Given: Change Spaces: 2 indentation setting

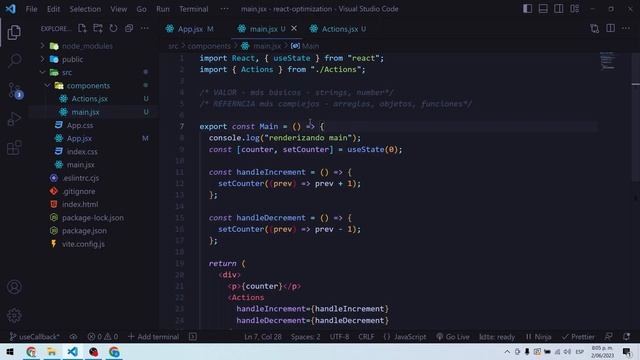Looking at the screenshot, I should coord(306,337).
